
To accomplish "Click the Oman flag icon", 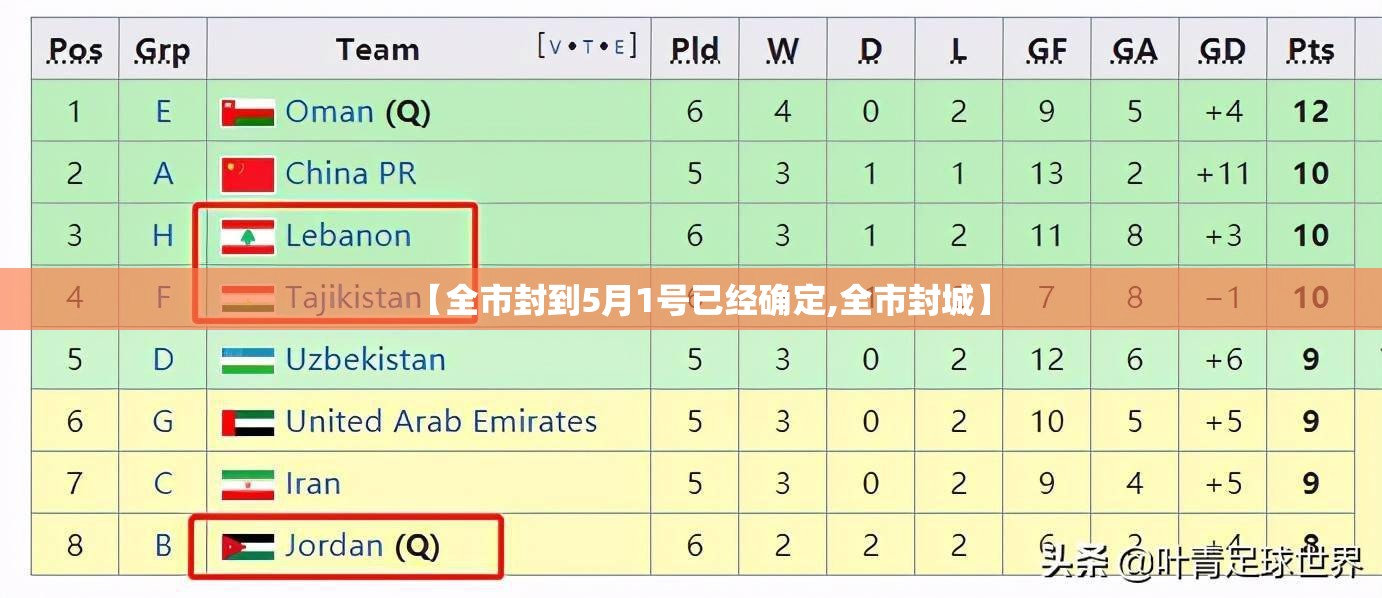I will pos(248,112).
